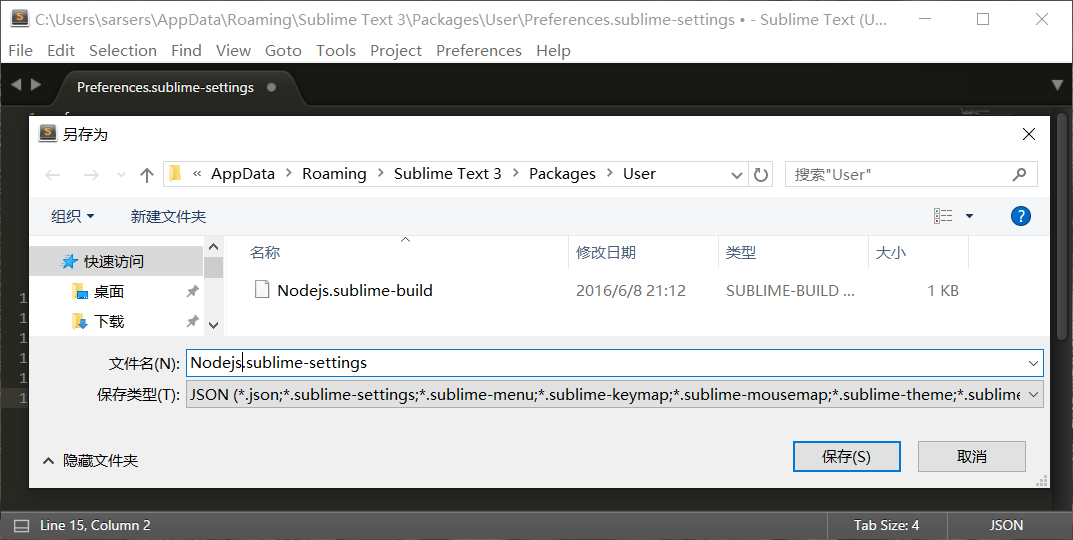Screen dimensions: 1073x540
Task: Click the Back arrow in save dialog
Action: tap(53, 175)
